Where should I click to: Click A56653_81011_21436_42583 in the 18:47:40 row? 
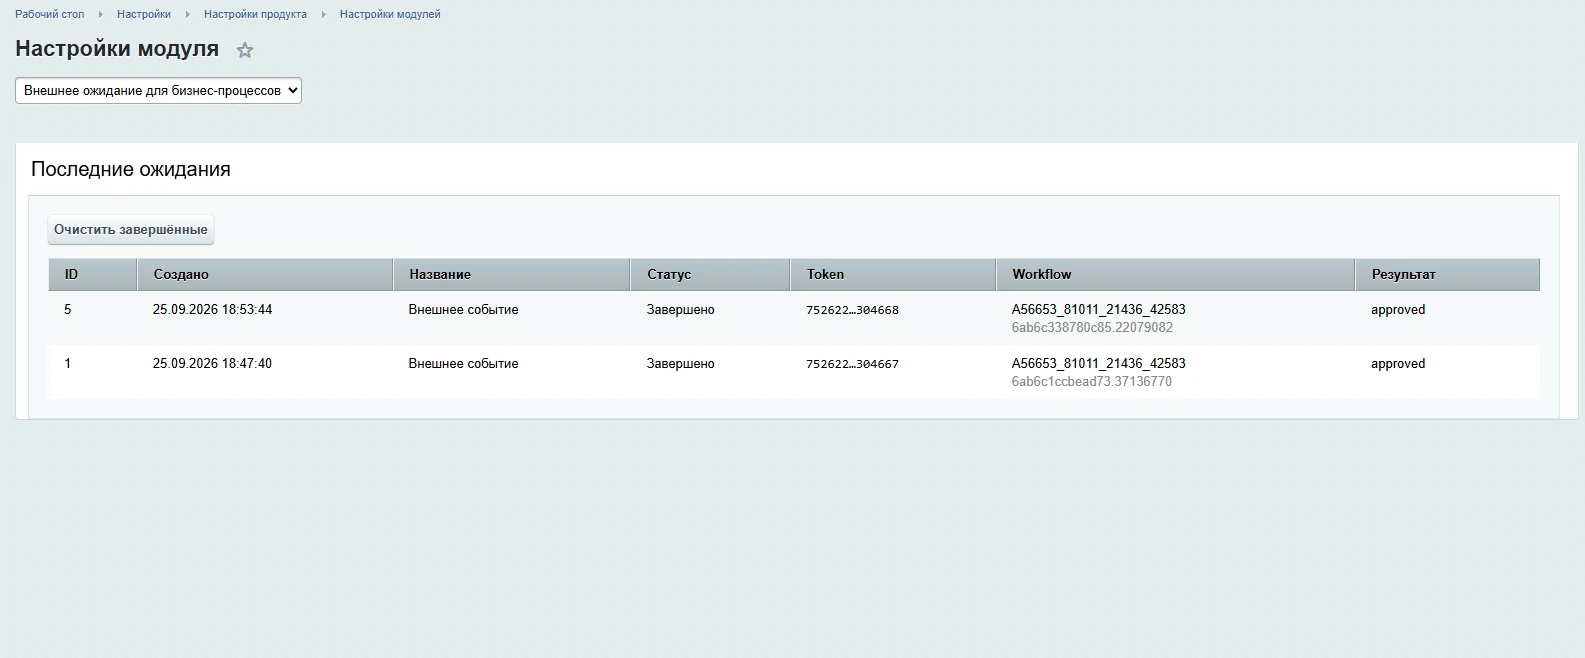(1099, 364)
